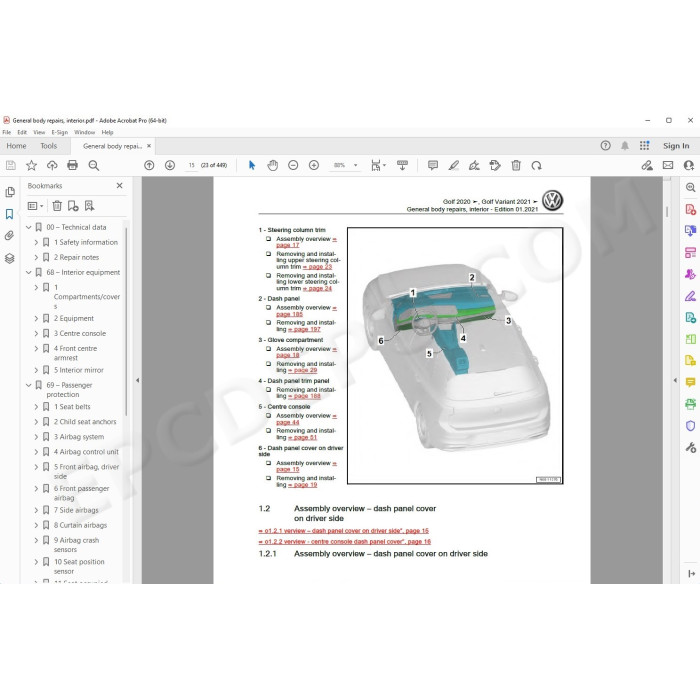Image resolution: width=700 pixels, height=700 pixels.
Task: Open the page thumbnails panel icon
Action: point(10,192)
